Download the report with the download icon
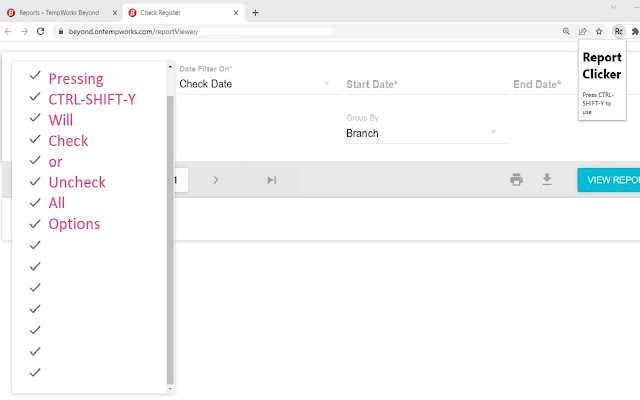 coord(547,179)
